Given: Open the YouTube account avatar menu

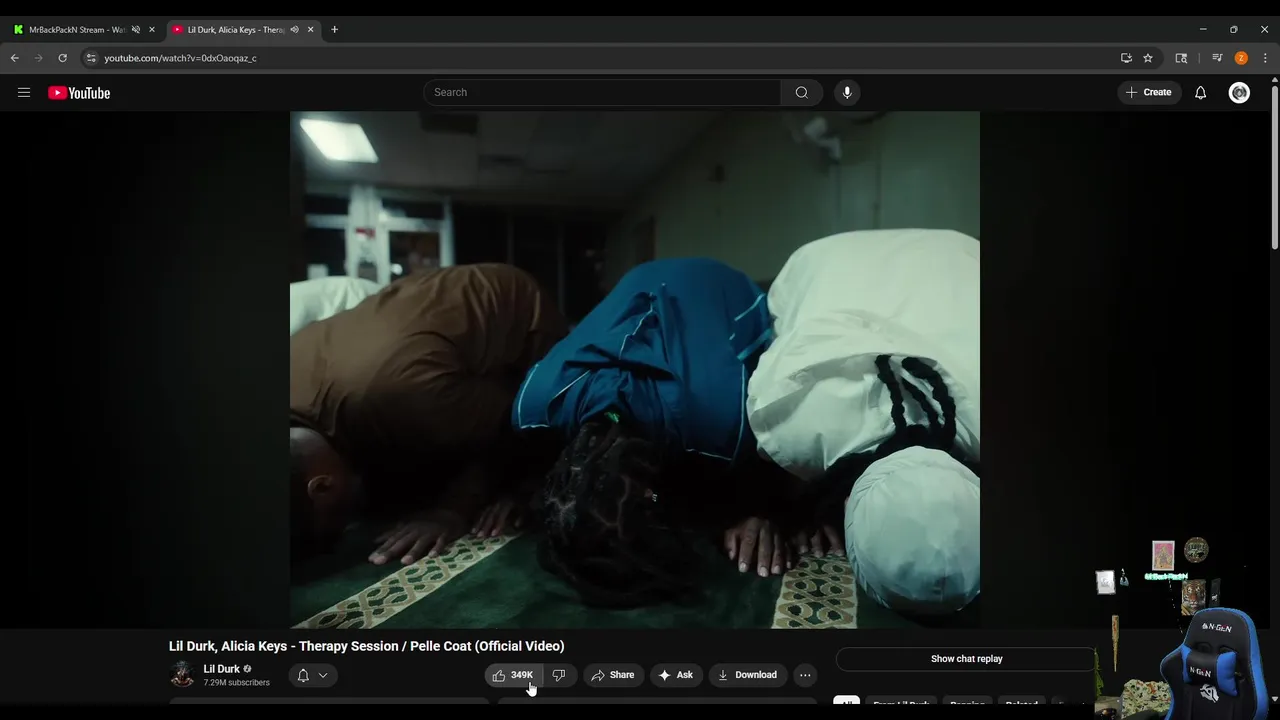Looking at the screenshot, I should [x=1239, y=93].
